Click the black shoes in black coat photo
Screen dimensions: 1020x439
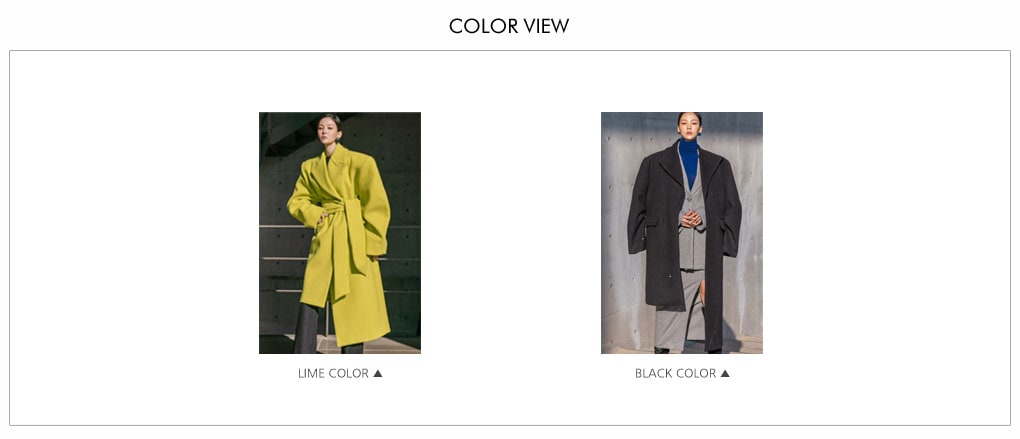pyautogui.click(x=662, y=350)
